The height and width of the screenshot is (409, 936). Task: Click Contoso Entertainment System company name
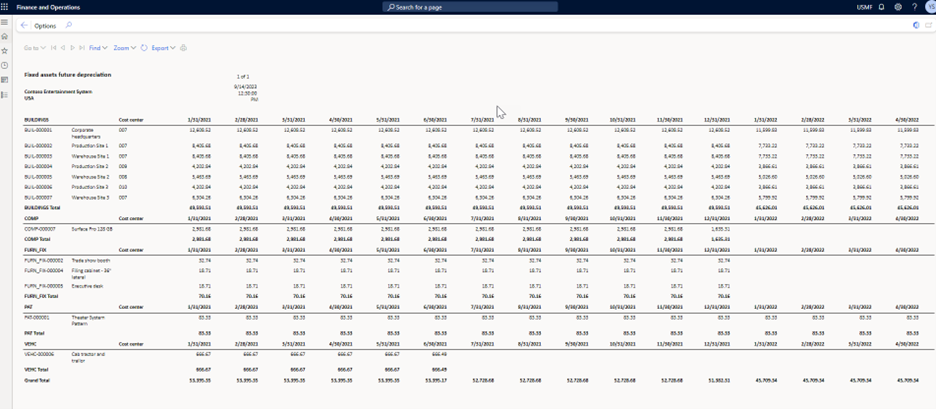[x=58, y=92]
